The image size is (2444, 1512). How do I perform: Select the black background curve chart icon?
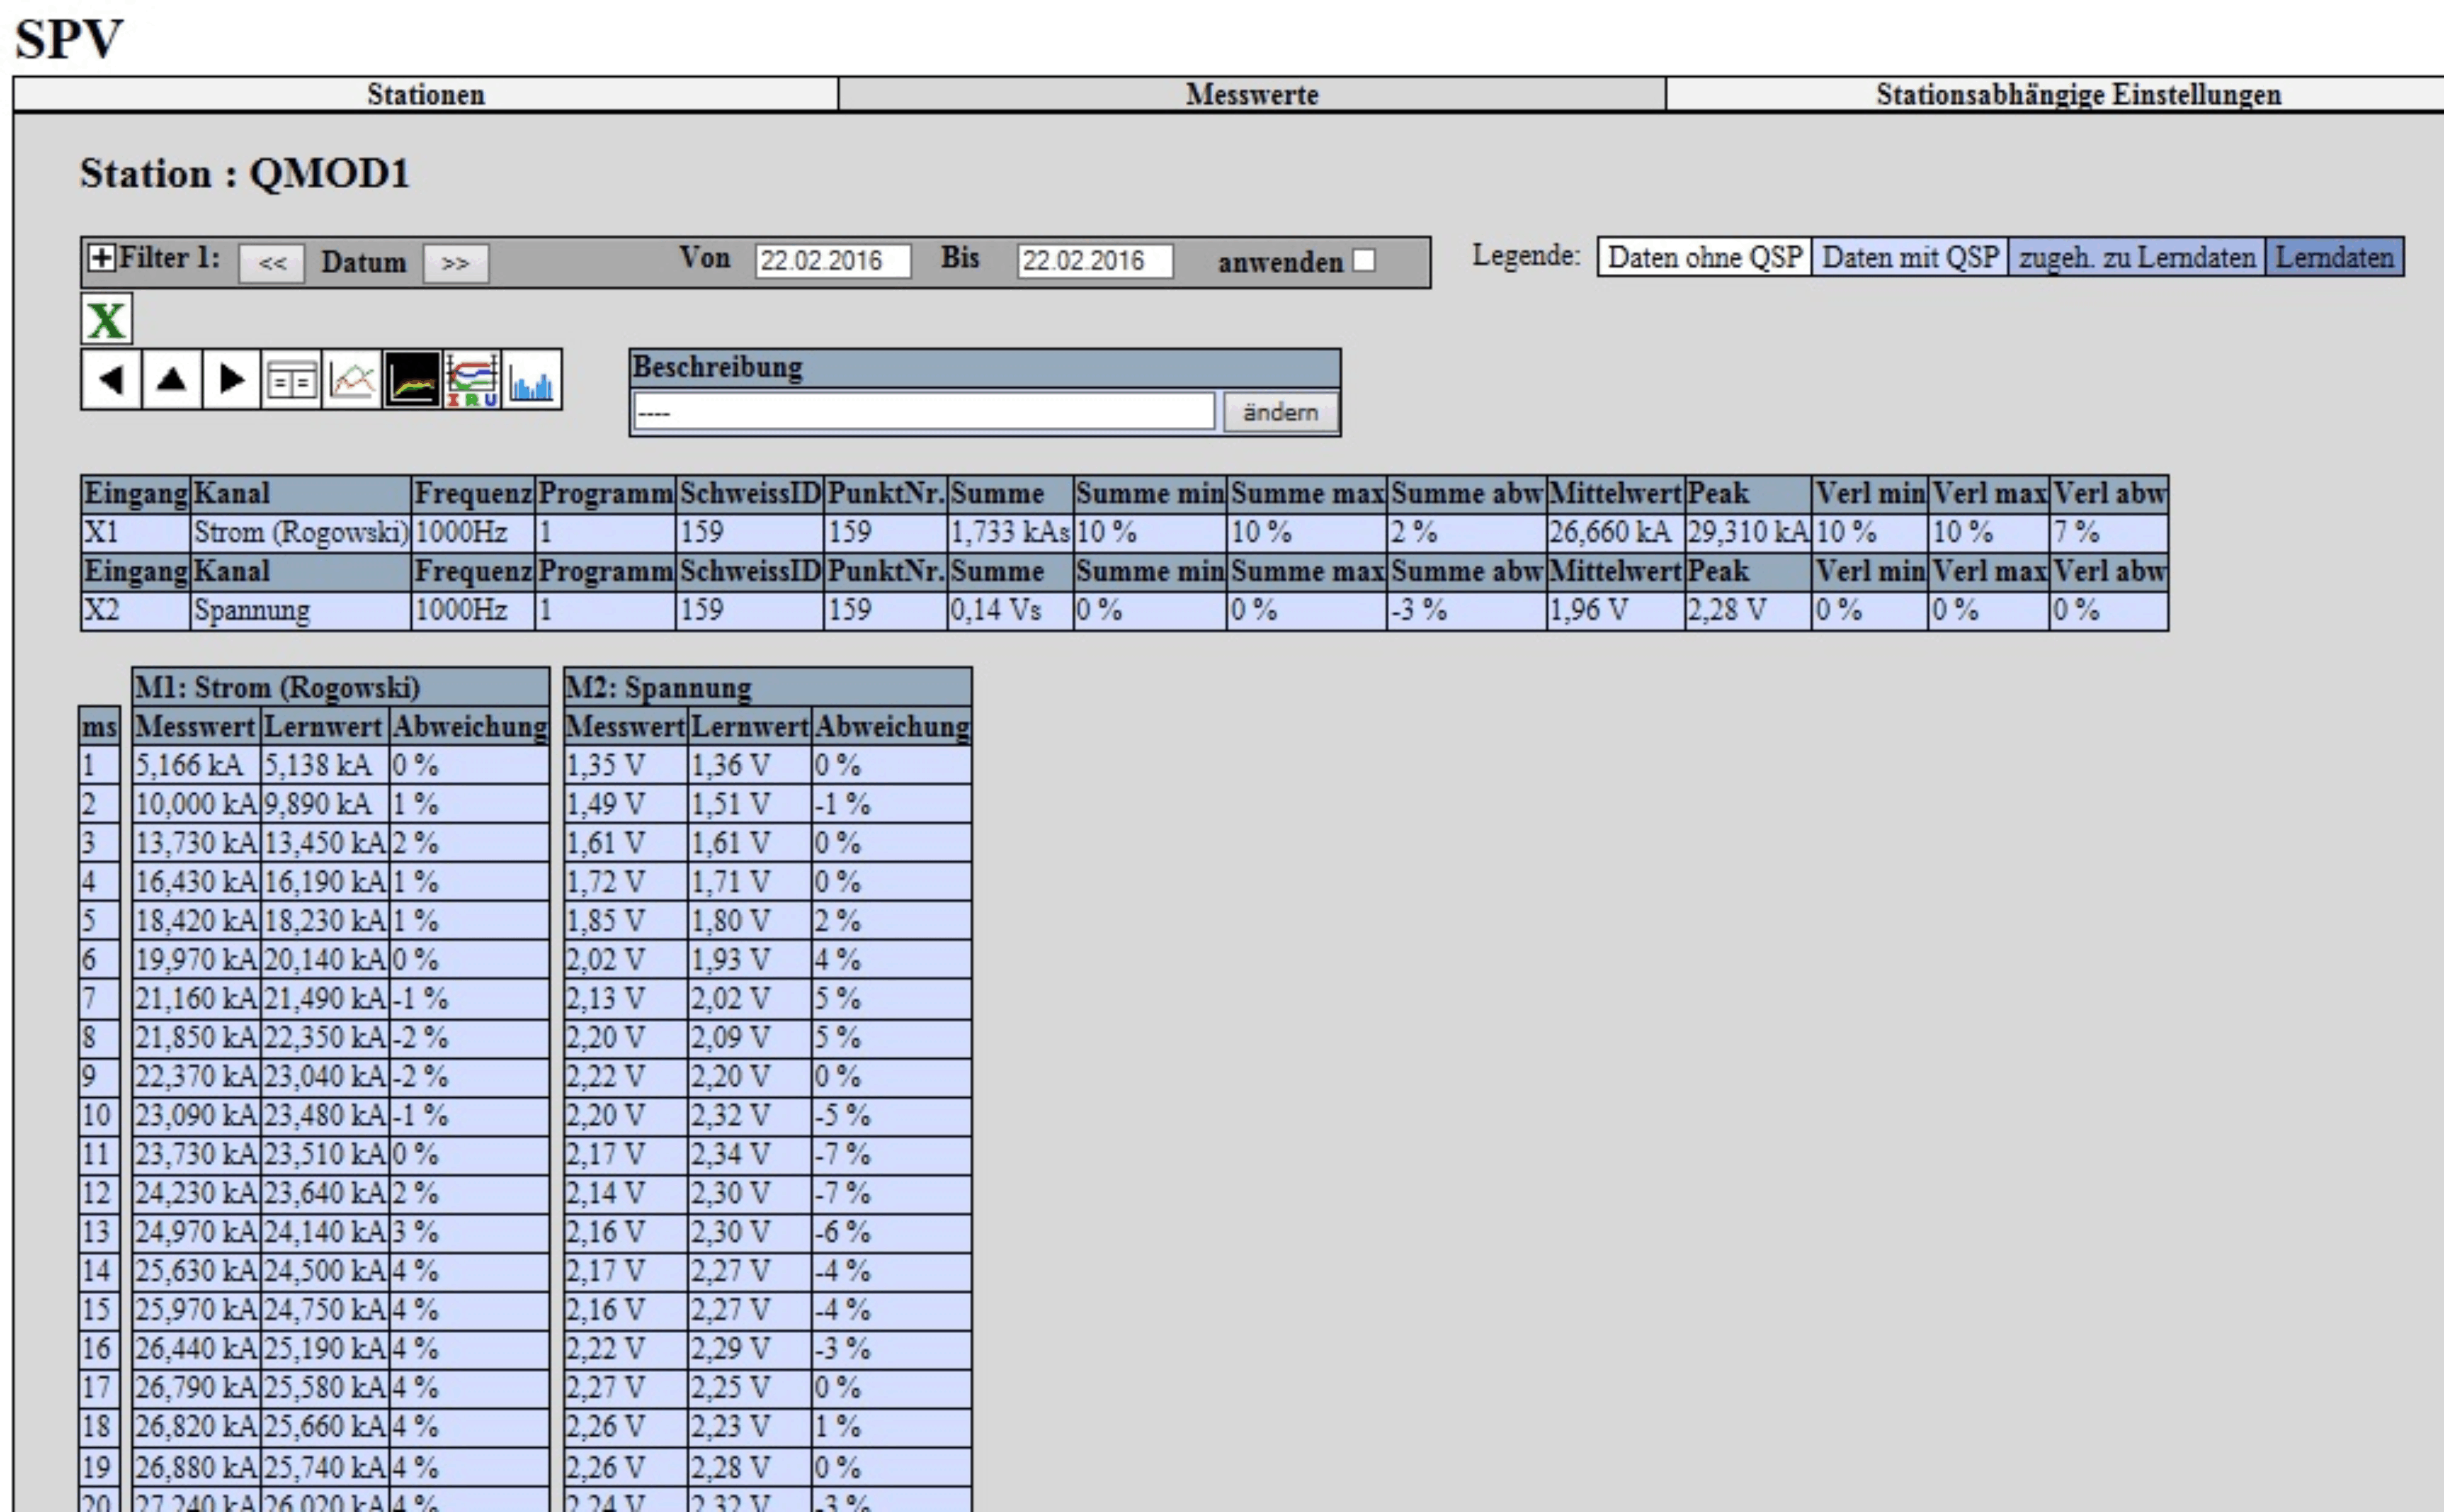tap(412, 379)
